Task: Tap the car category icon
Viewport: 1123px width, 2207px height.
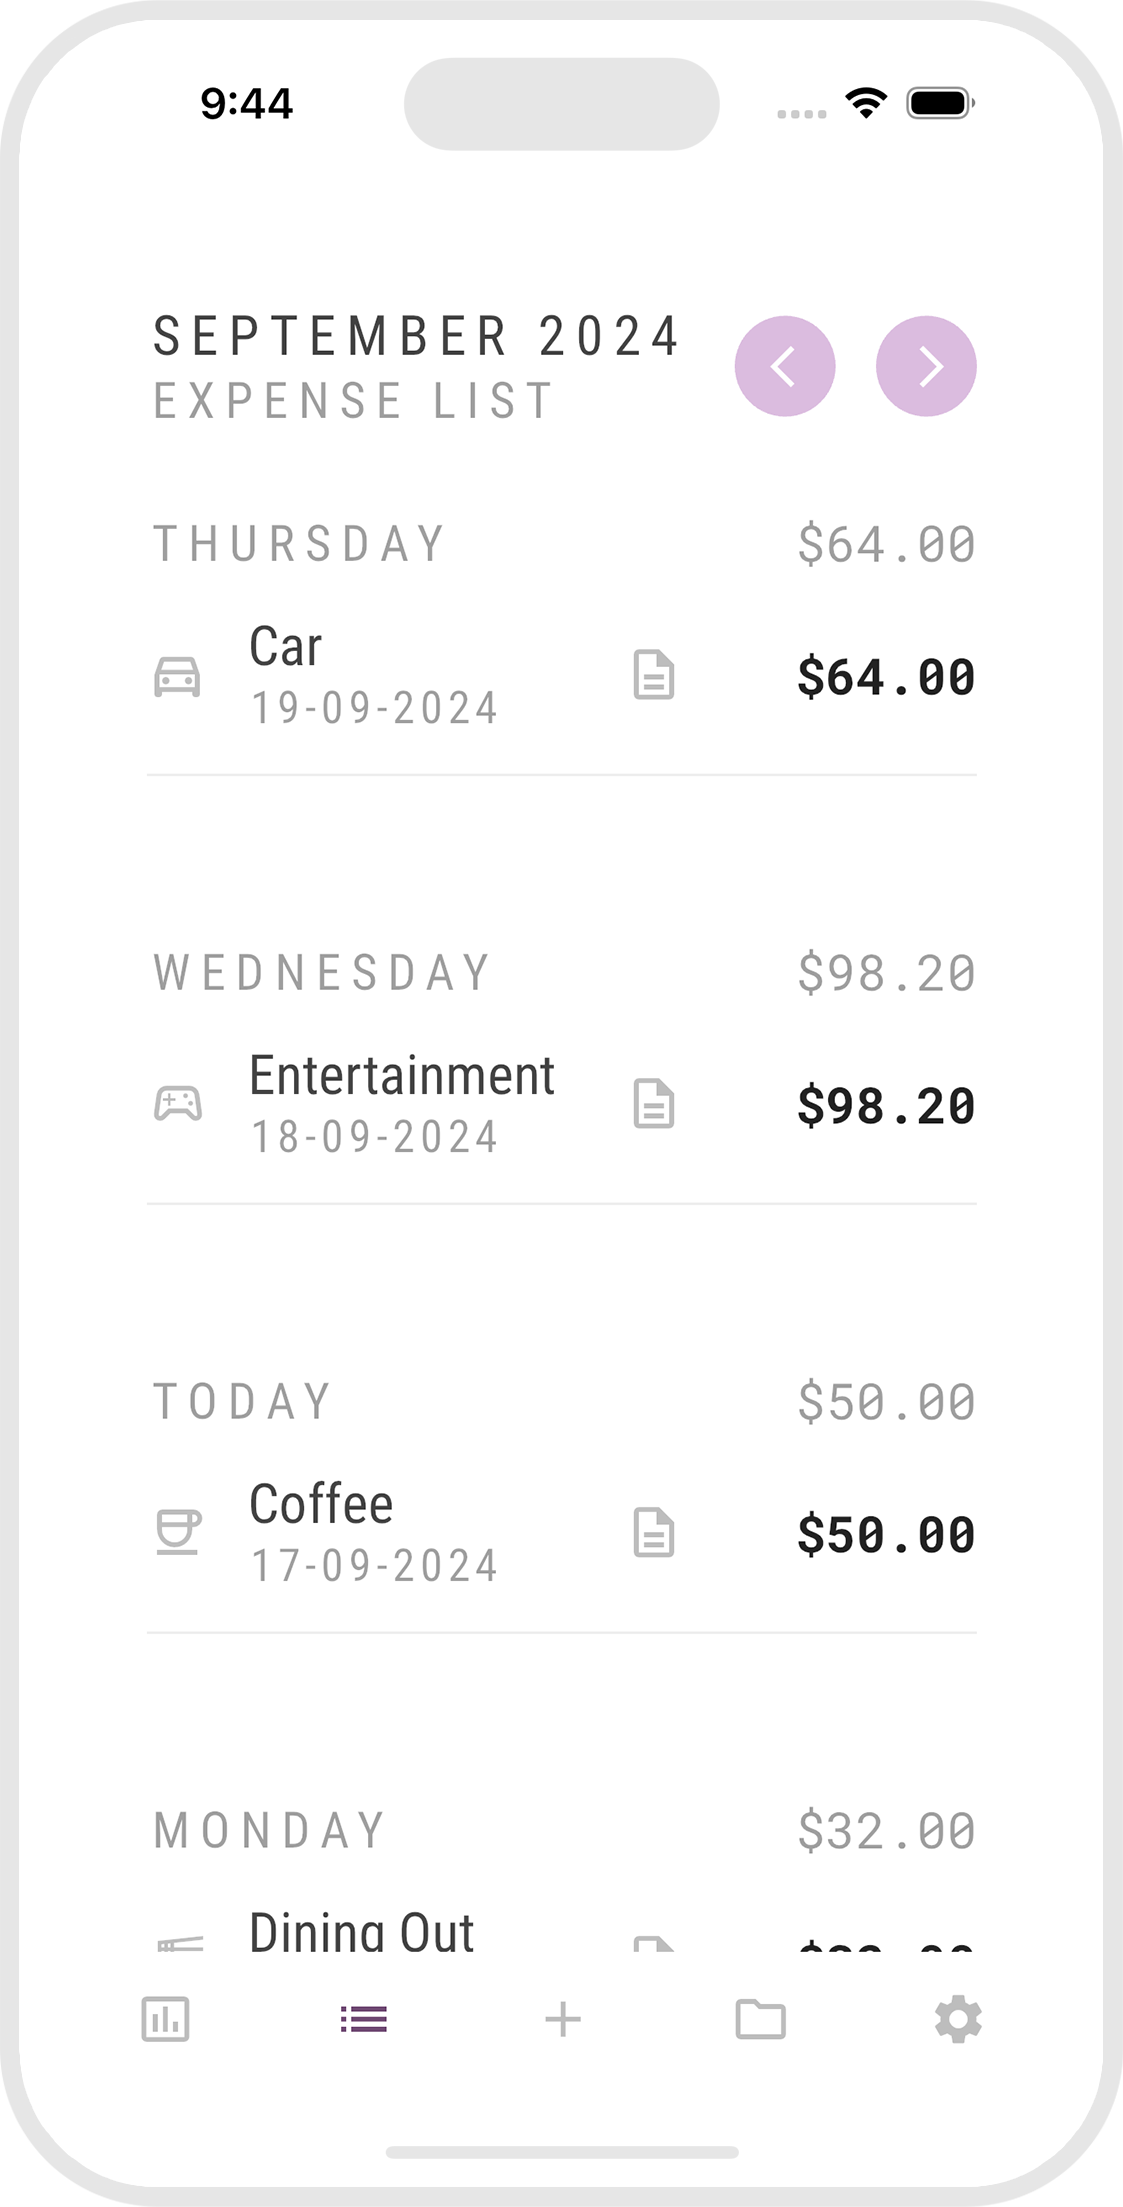Action: 177,677
